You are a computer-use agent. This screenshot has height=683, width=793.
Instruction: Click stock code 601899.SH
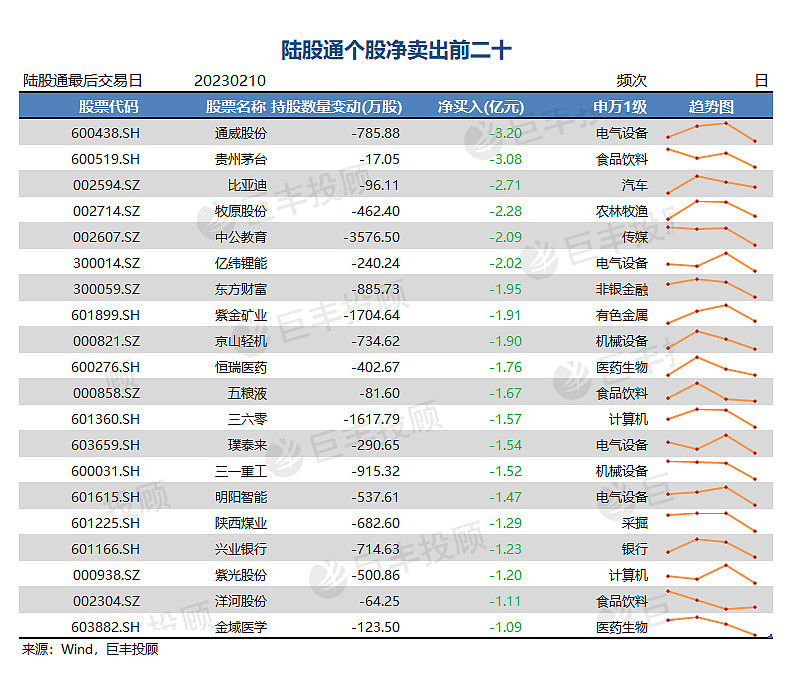pos(105,315)
